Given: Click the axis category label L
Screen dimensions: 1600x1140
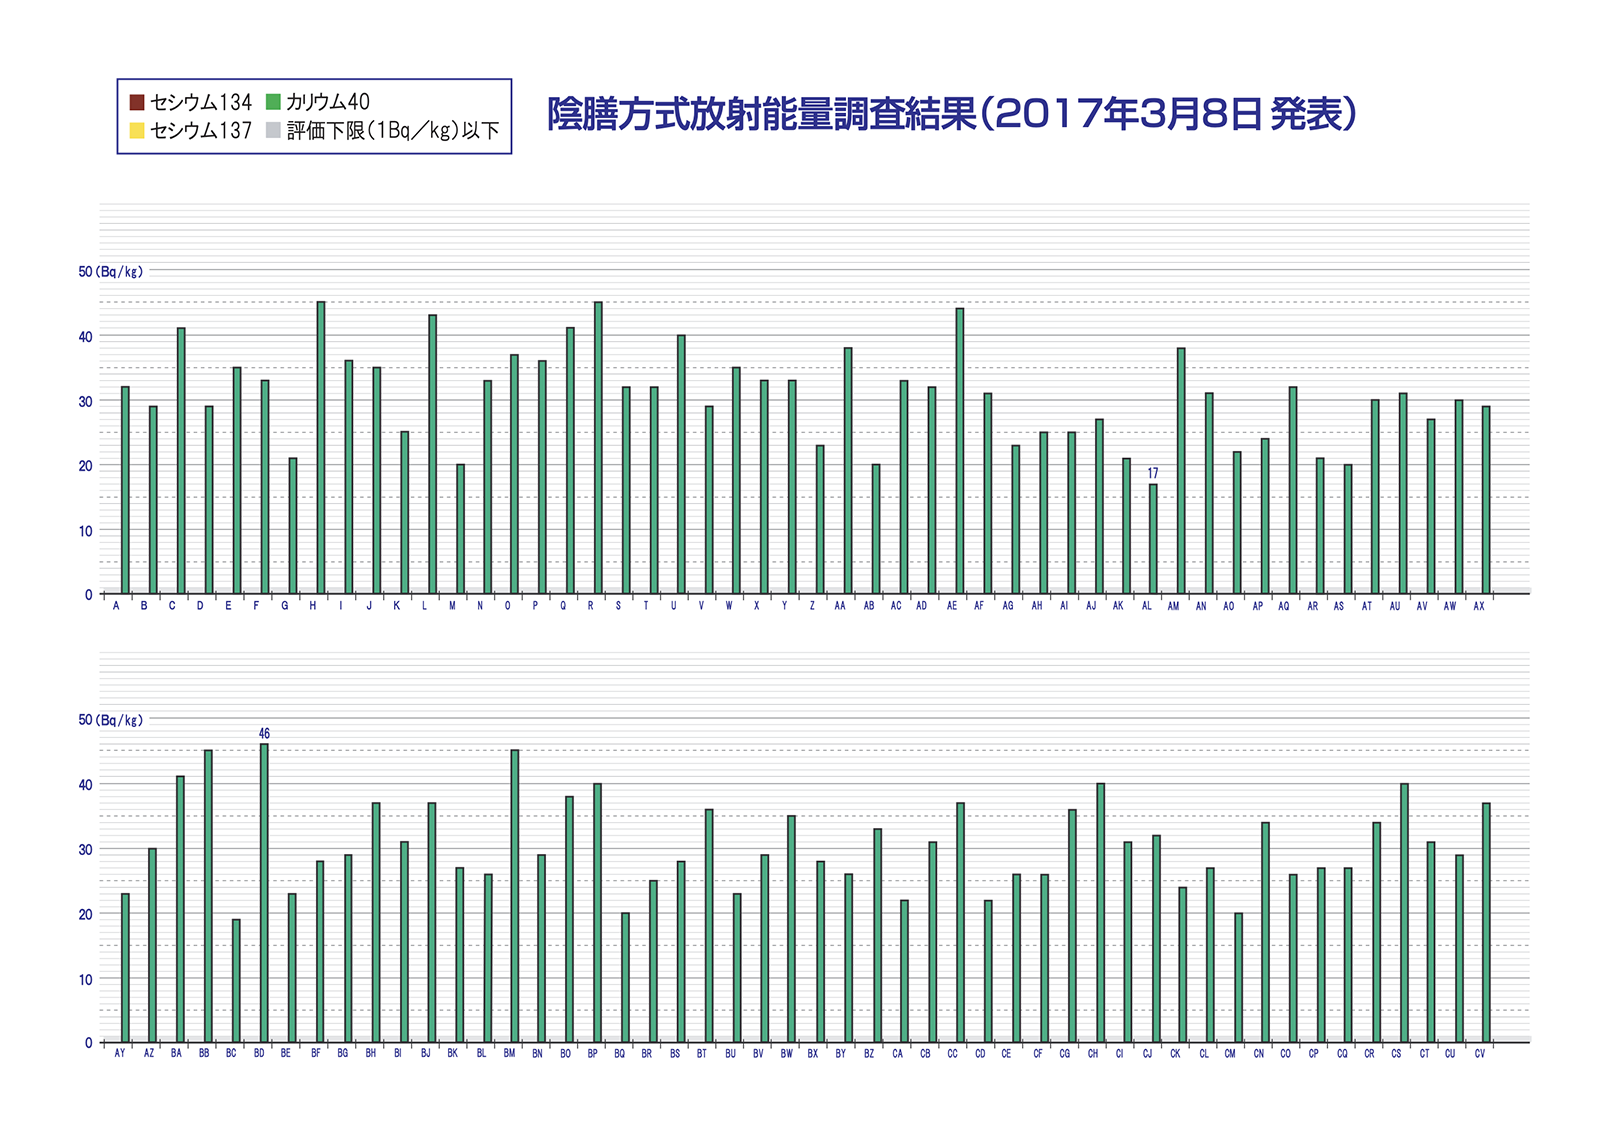Looking at the screenshot, I should tap(424, 606).
